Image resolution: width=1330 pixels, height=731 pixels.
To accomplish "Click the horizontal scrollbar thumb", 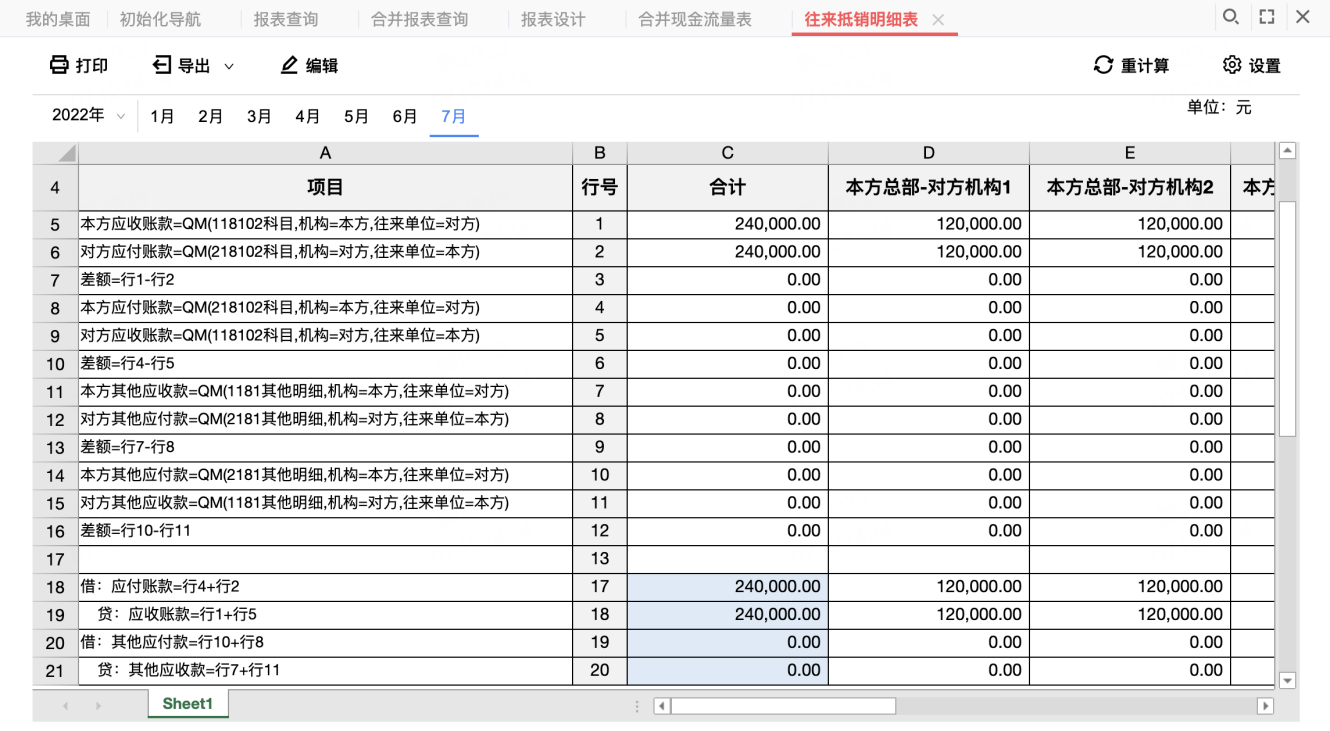I will [x=783, y=706].
